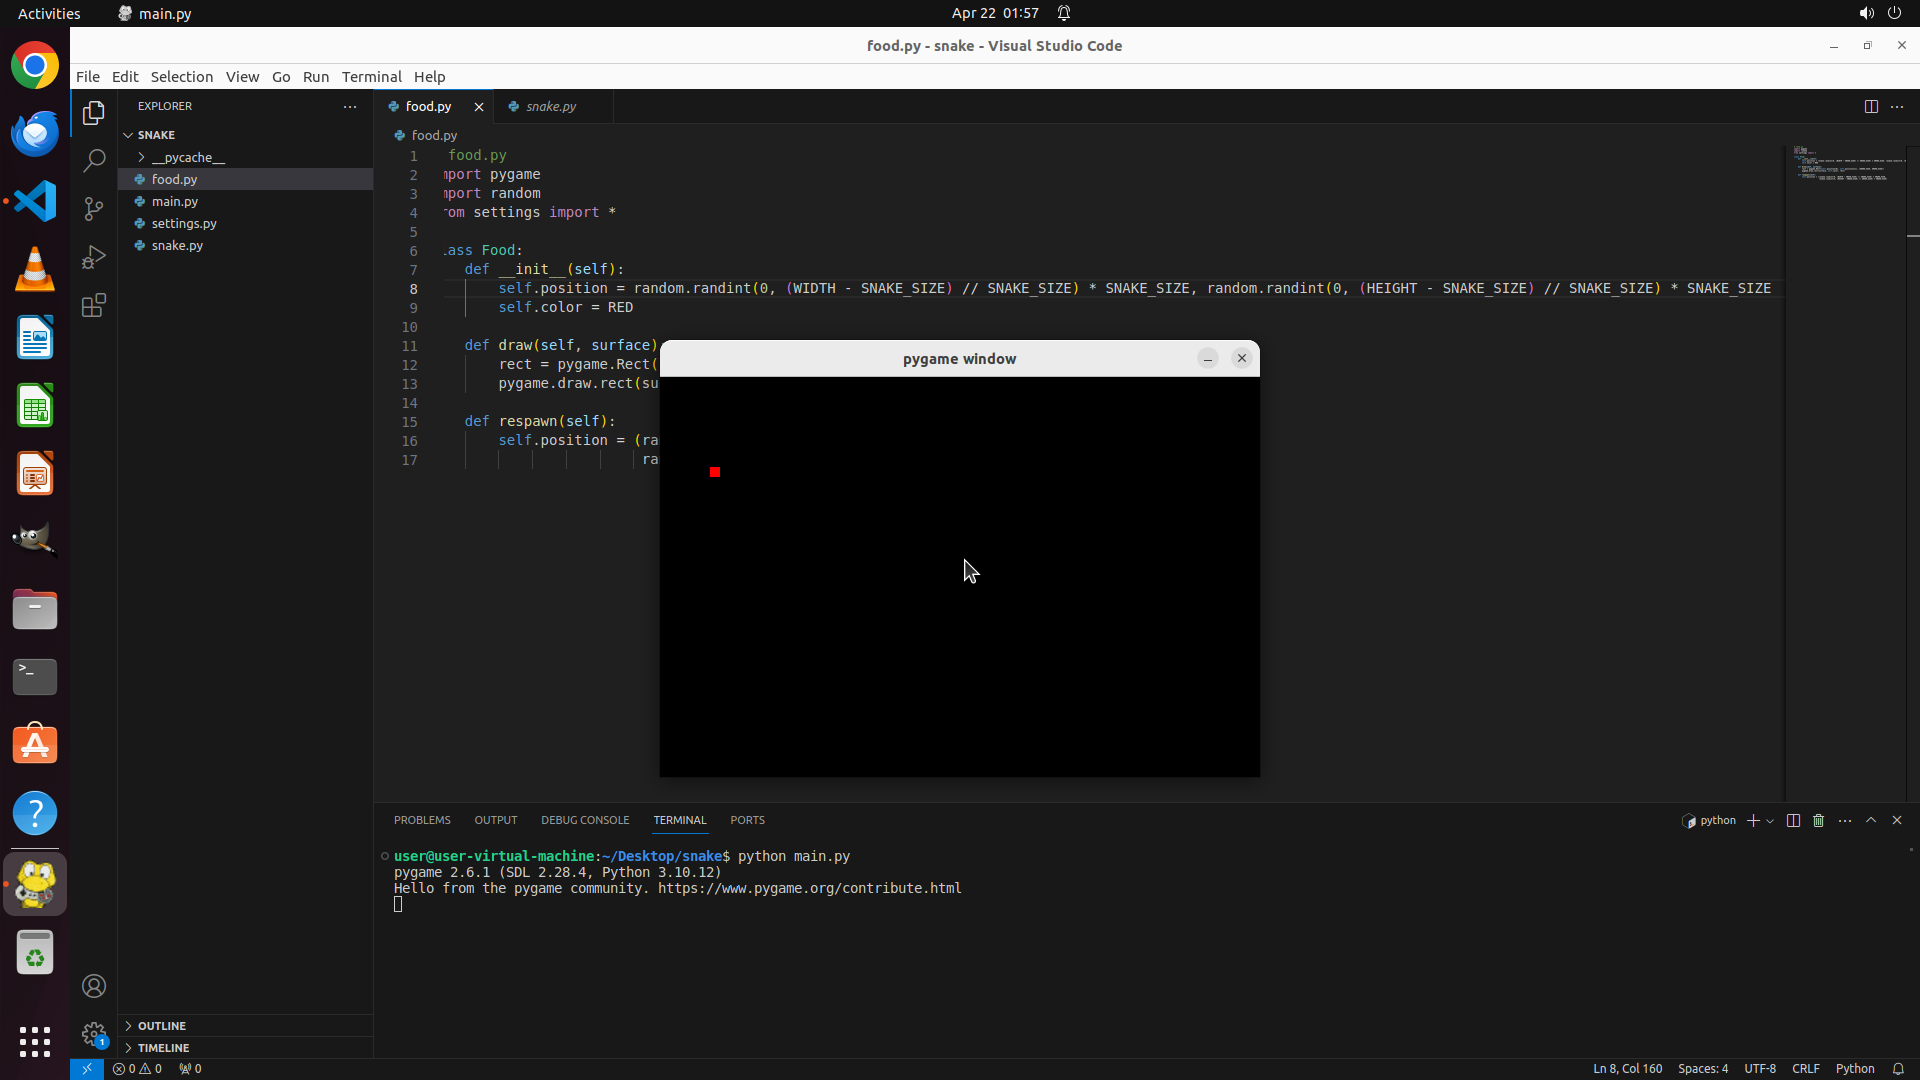Switch to the snake.py editor tab
This screenshot has height=1080, width=1920.
pos(550,106)
